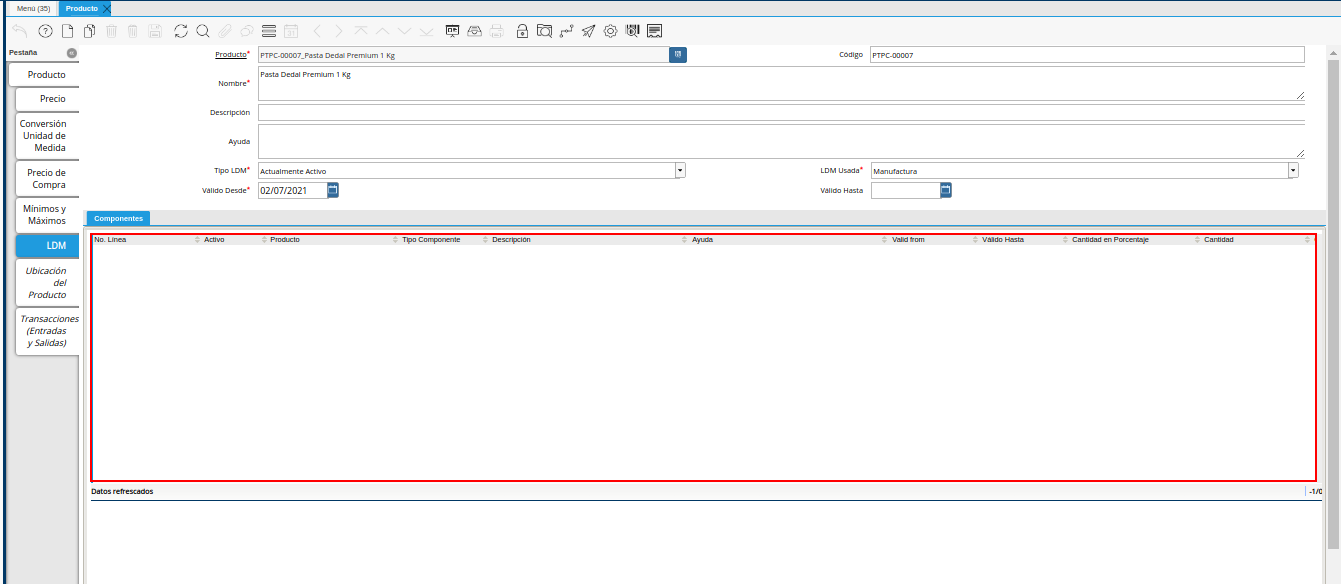Click inside the Válido Hasta date field
This screenshot has height=584, width=1341.
click(905, 190)
